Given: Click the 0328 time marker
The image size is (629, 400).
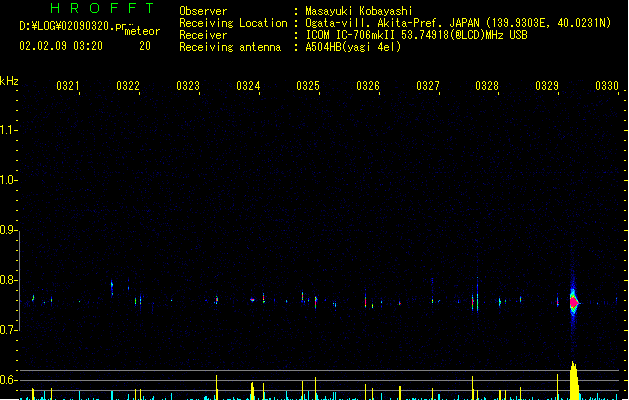Looking at the screenshot, I should coord(487,86).
